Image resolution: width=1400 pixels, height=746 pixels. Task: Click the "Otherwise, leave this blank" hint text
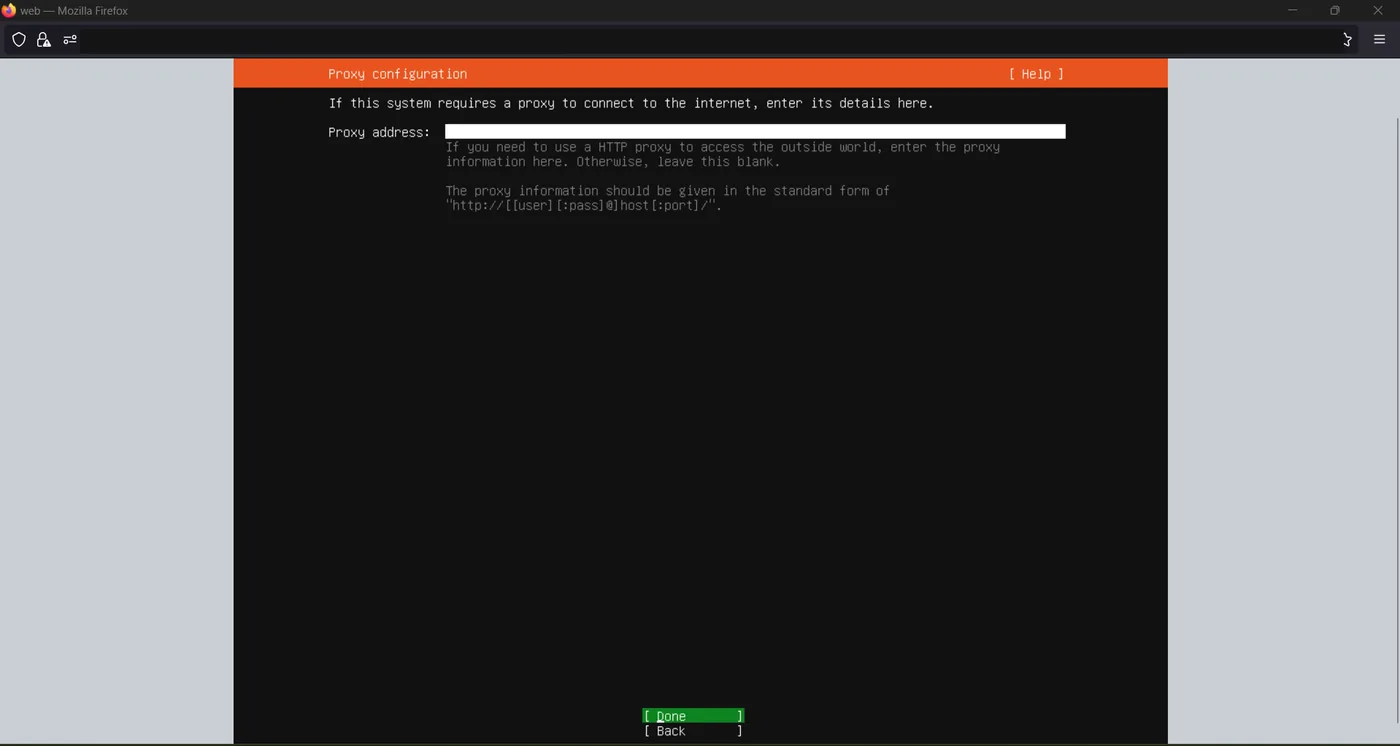678,162
